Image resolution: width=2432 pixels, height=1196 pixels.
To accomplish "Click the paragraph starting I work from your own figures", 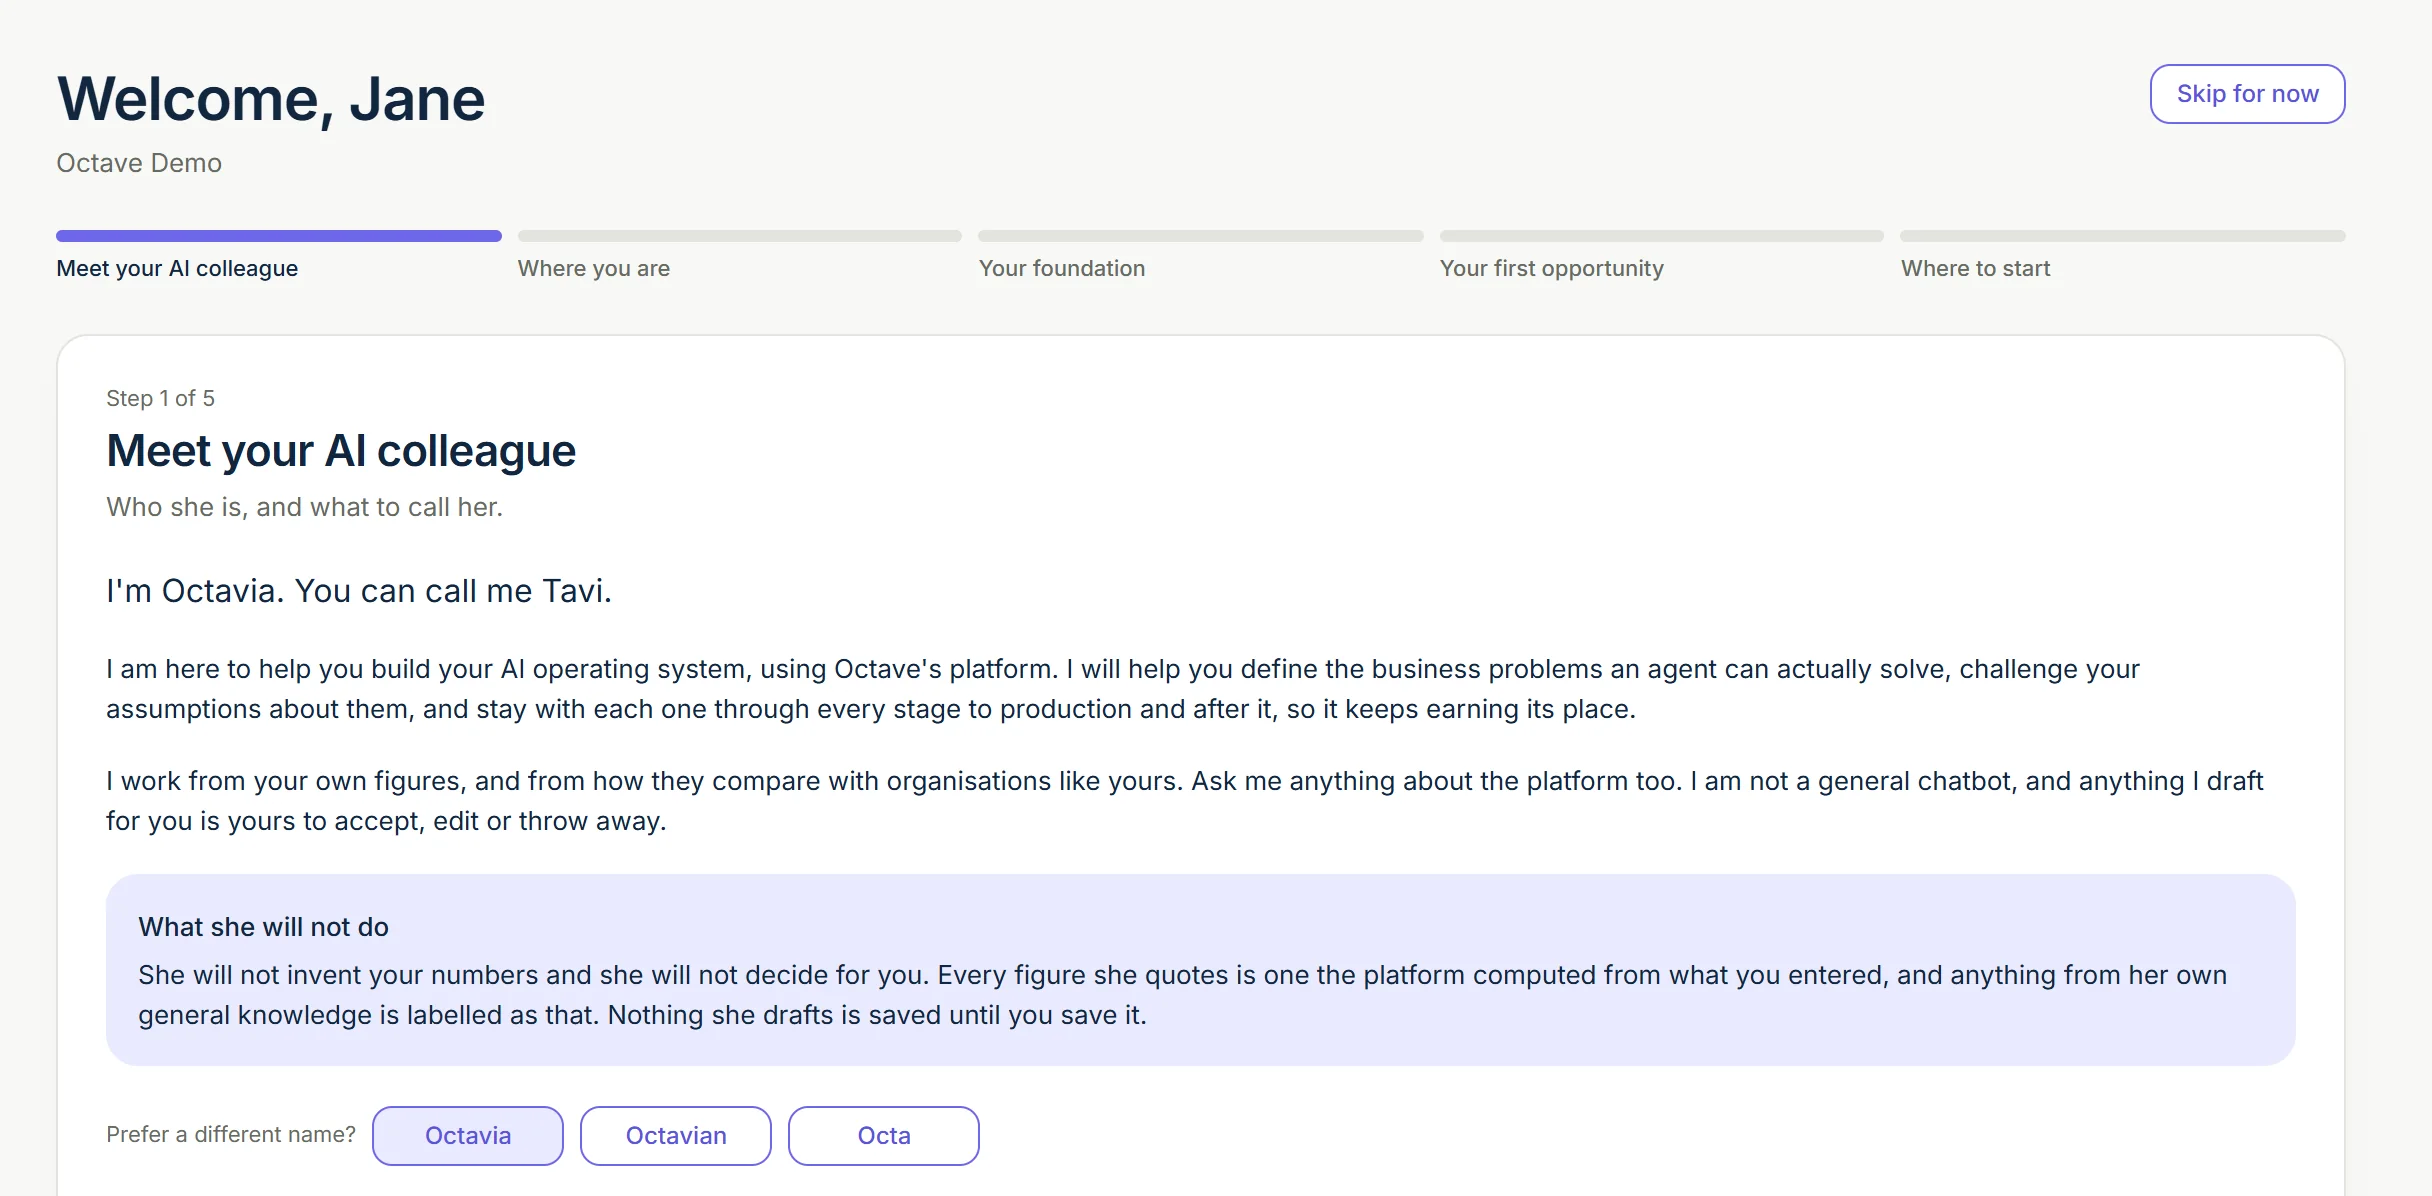I will (1185, 801).
